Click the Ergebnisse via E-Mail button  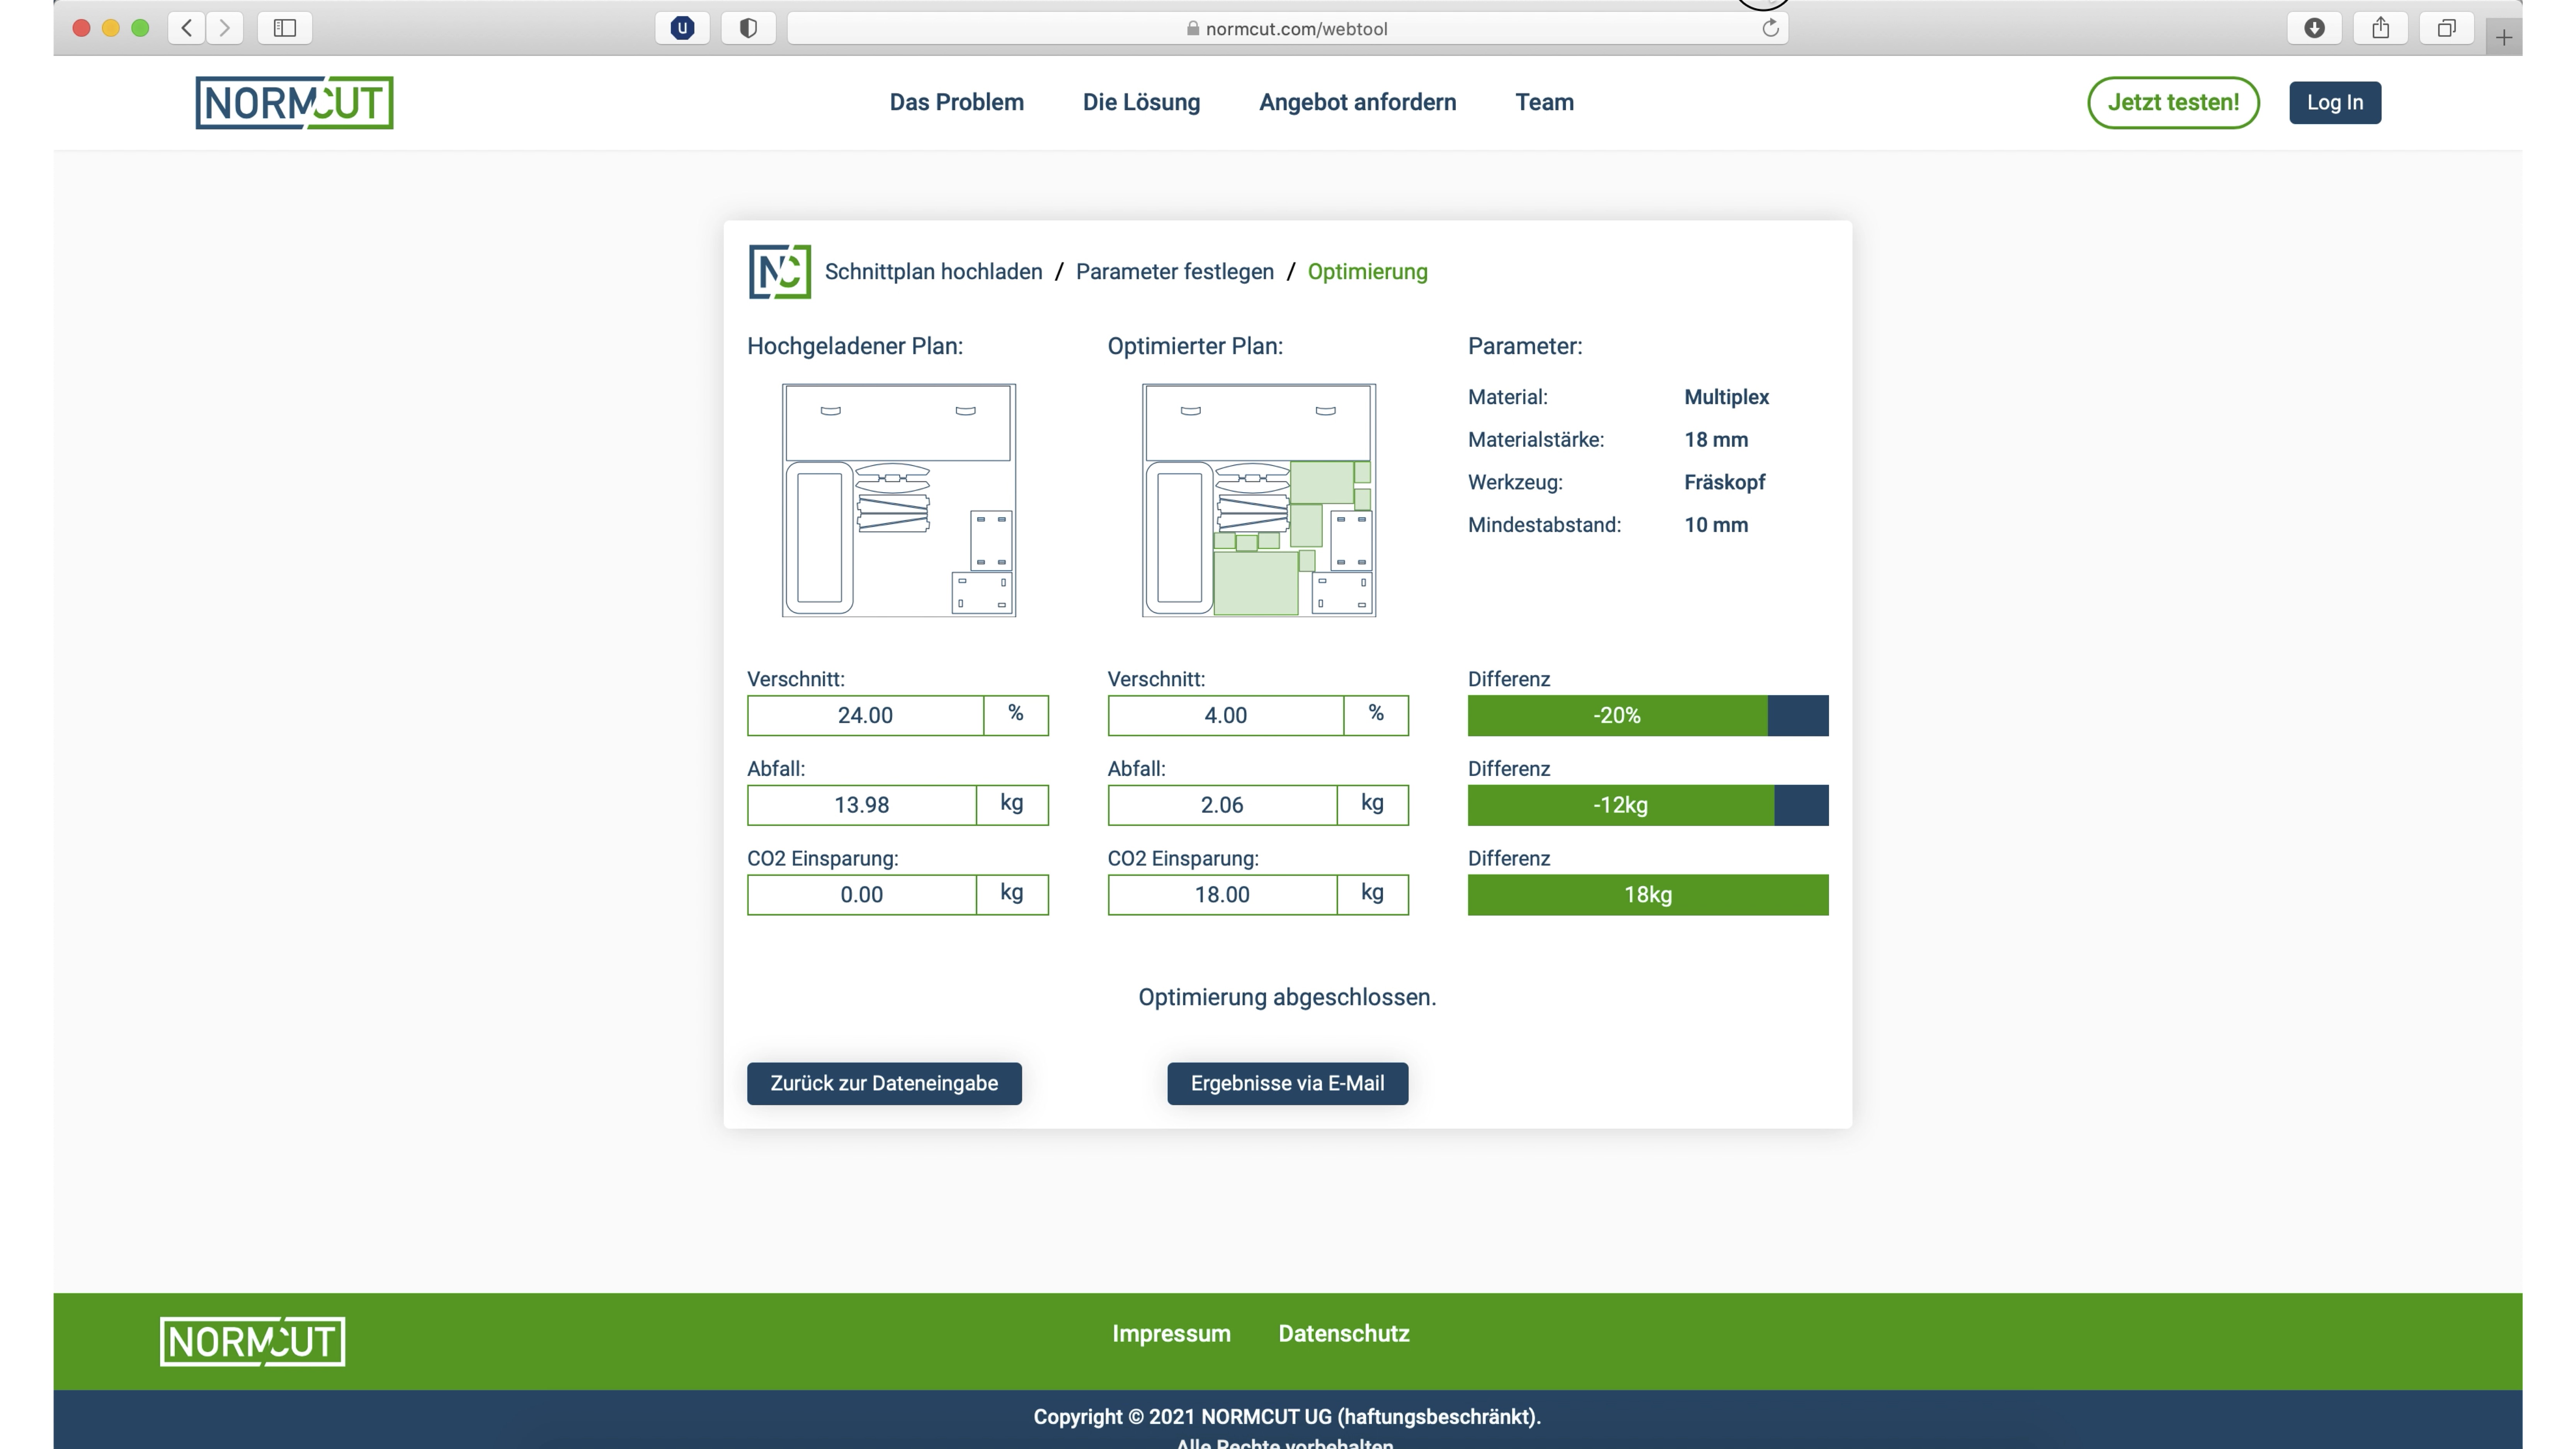pyautogui.click(x=1287, y=1083)
